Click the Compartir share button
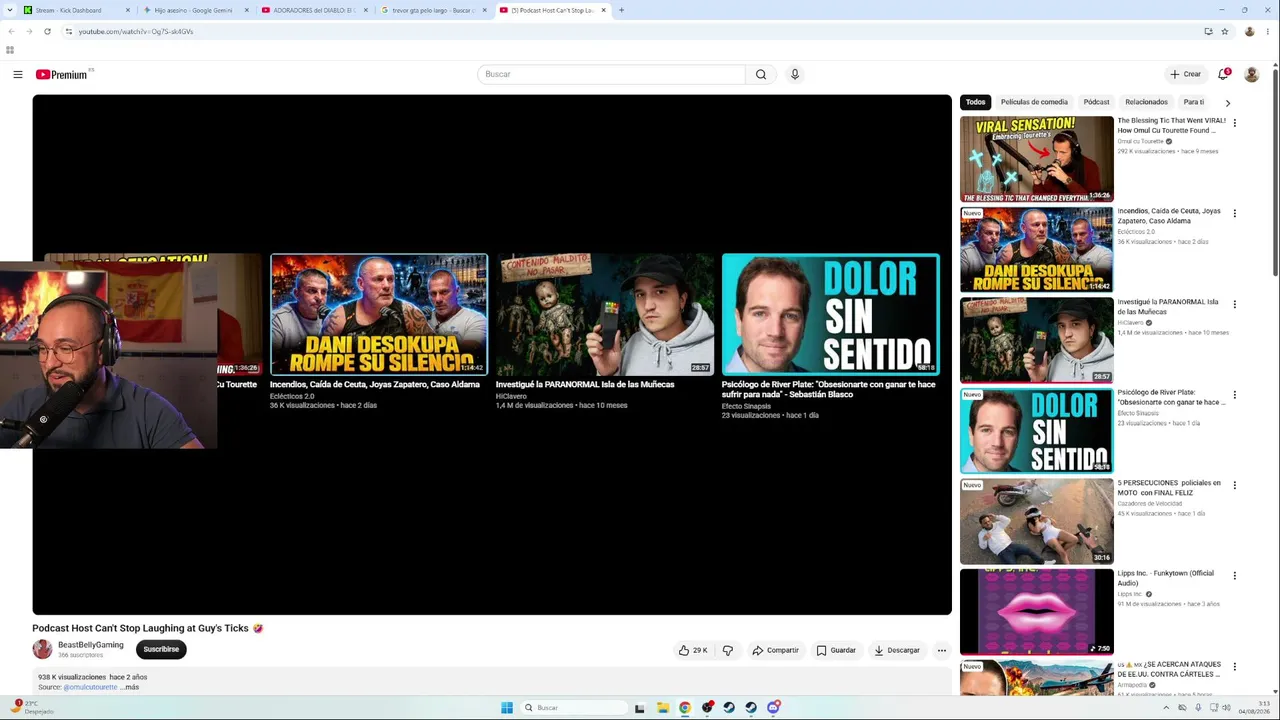Screen dimensions: 1280x720 [x=776, y=650]
